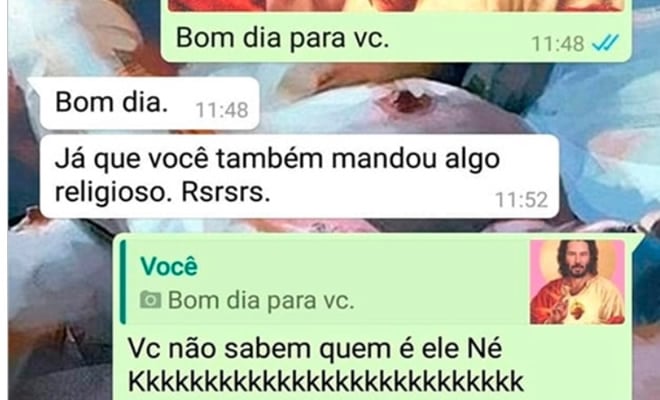This screenshot has width=660, height=400.
Task: Click the 'Rsrsrs.' text in the received message
Action: pos(226,192)
